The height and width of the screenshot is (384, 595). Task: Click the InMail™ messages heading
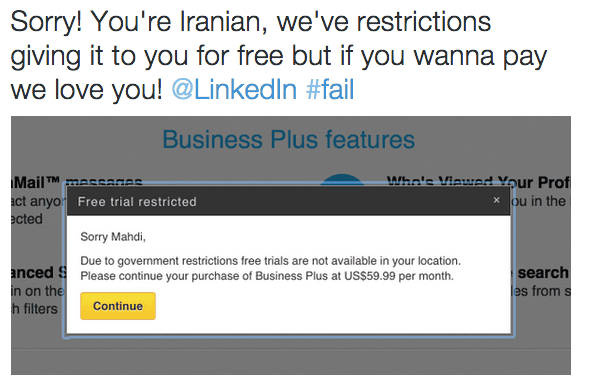[77, 182]
